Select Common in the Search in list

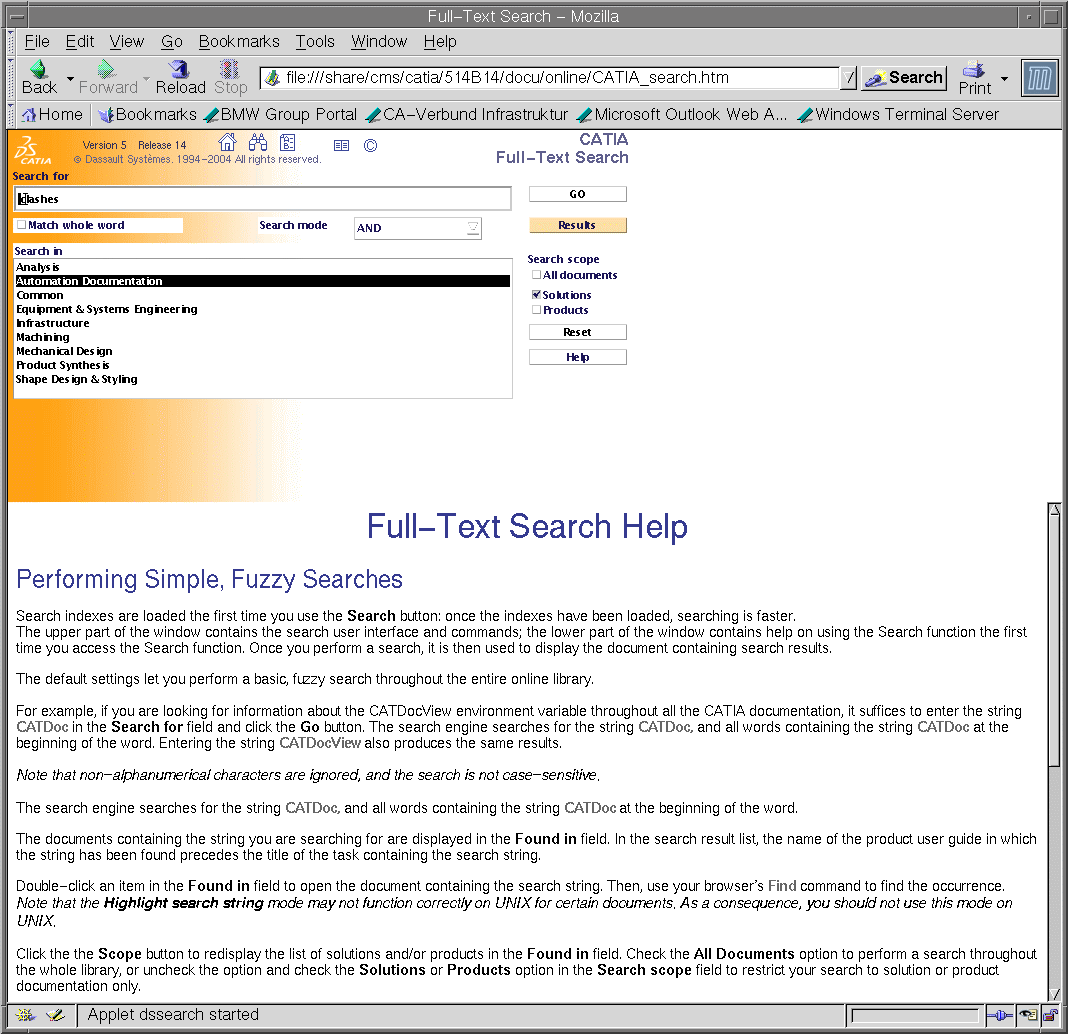point(262,295)
